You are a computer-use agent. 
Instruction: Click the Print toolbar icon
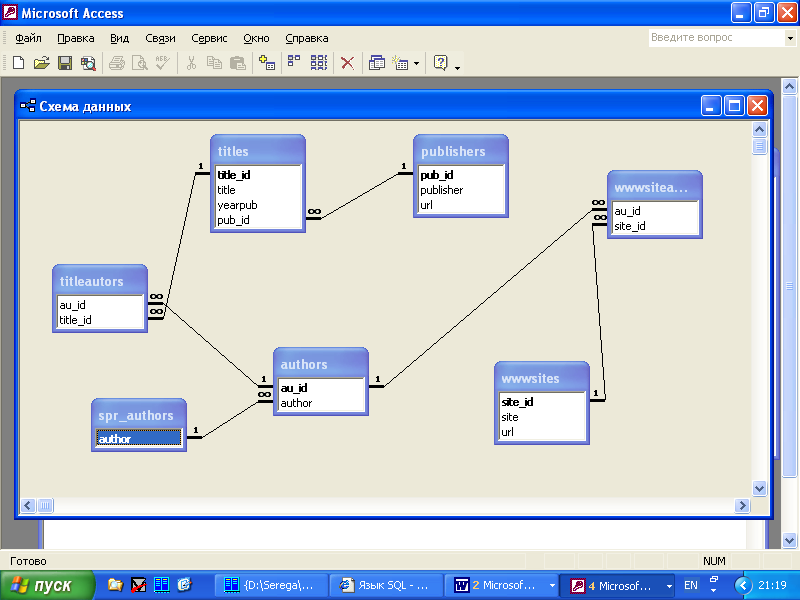117,63
